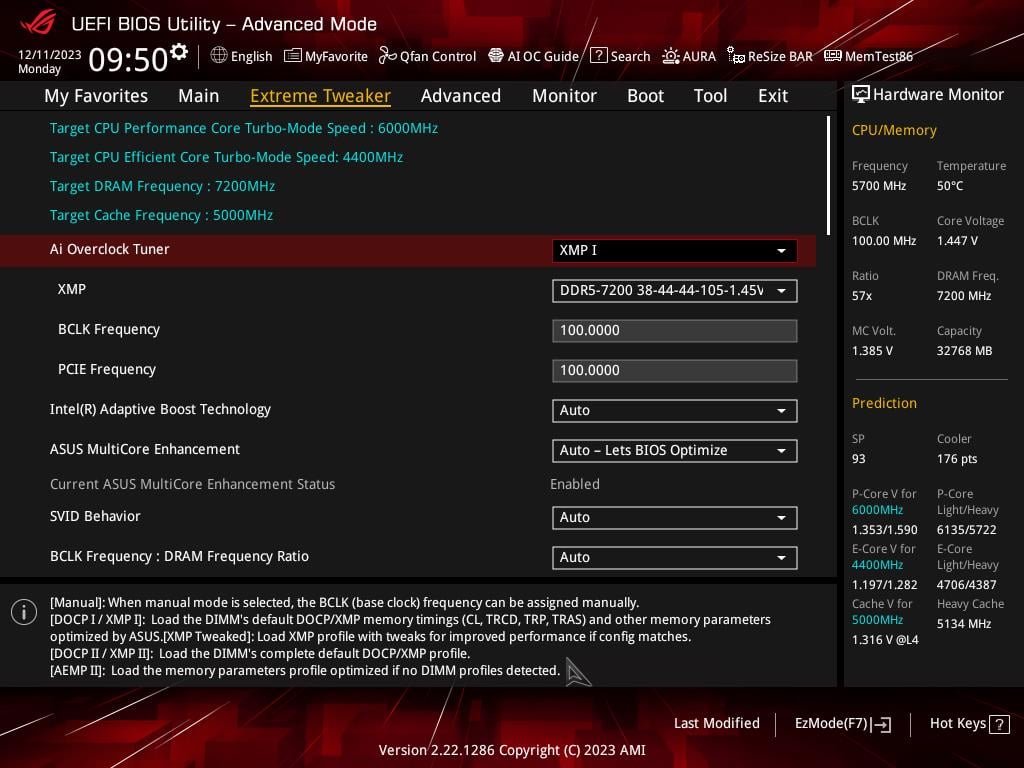Click the BCLK Frequency input field
The width and height of the screenshot is (1024, 768).
(x=674, y=330)
